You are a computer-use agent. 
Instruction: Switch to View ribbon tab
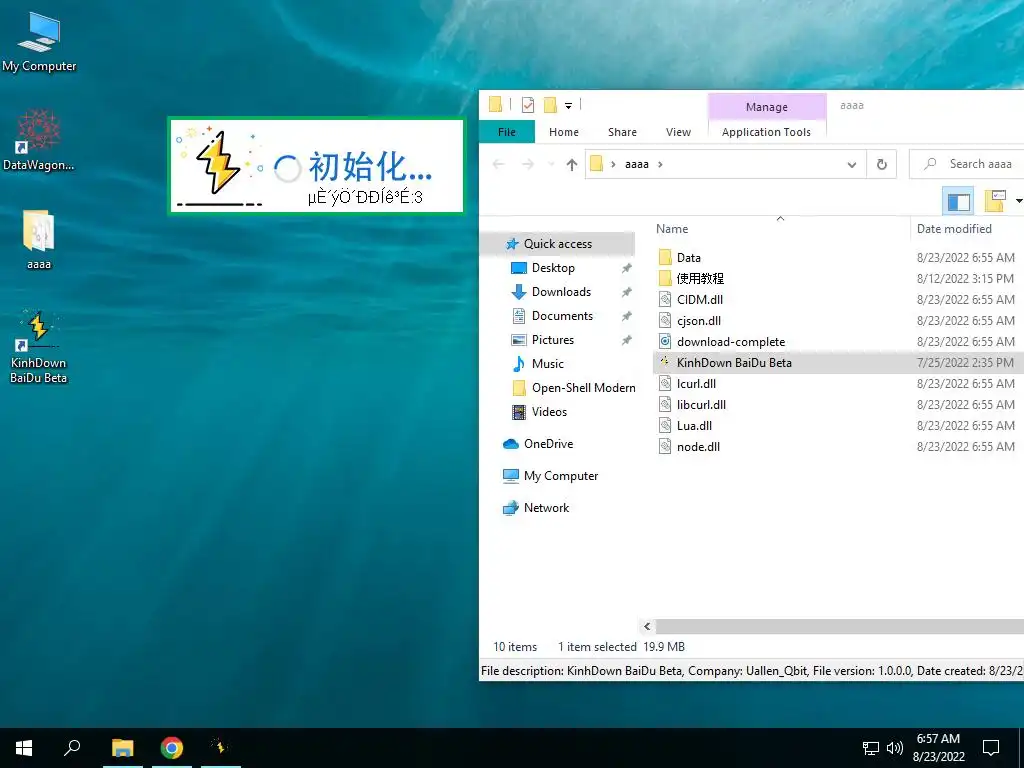(678, 132)
